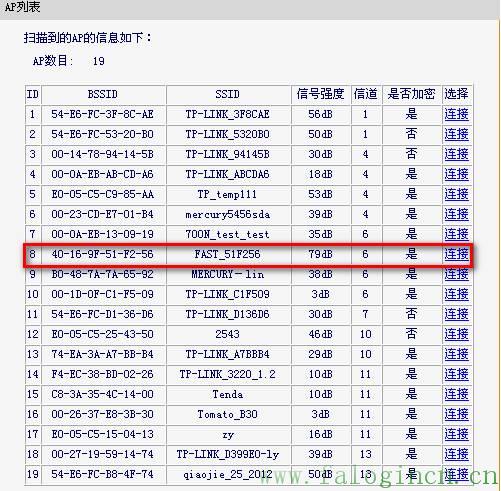Click SSID text Tenda
The height and width of the screenshot is (491, 501).
tap(227, 394)
